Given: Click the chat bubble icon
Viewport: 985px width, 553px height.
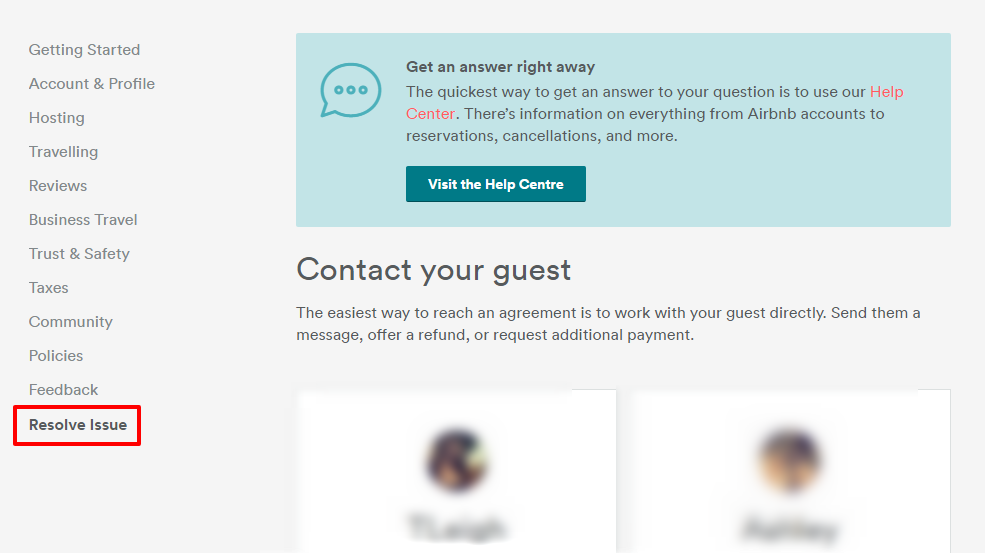Looking at the screenshot, I should [x=350, y=90].
